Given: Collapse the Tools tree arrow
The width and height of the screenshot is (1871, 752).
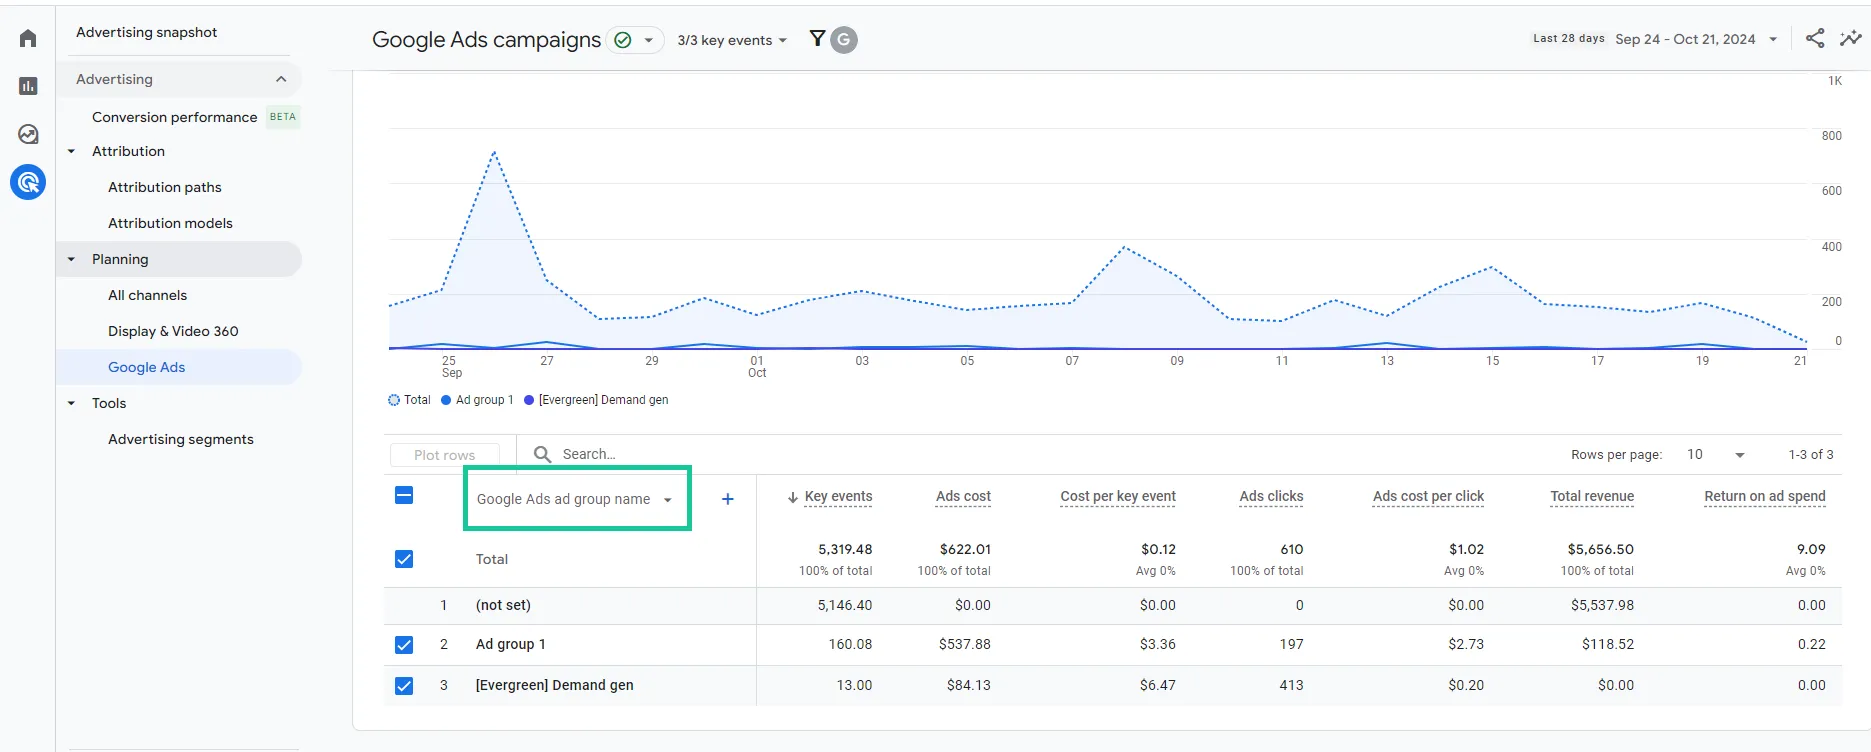Looking at the screenshot, I should point(71,403).
